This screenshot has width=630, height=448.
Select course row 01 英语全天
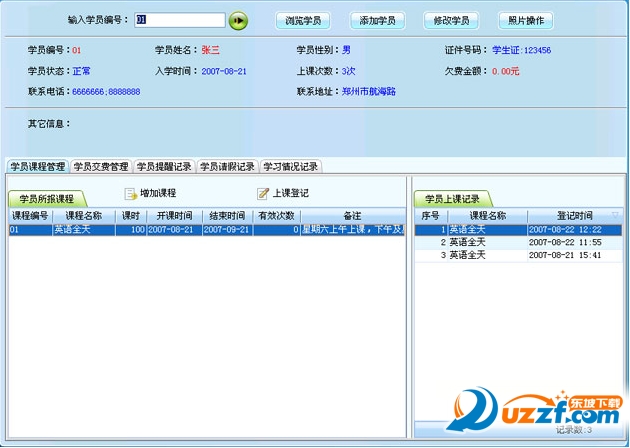pyautogui.click(x=150, y=230)
